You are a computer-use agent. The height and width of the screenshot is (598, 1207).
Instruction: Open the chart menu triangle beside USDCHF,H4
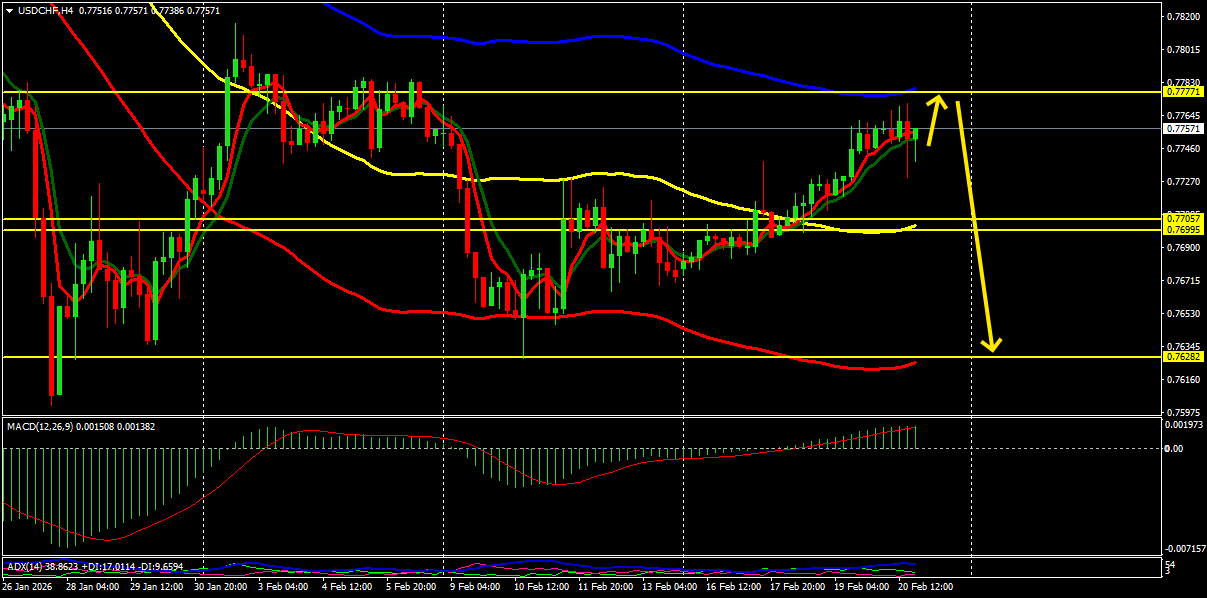(9, 10)
